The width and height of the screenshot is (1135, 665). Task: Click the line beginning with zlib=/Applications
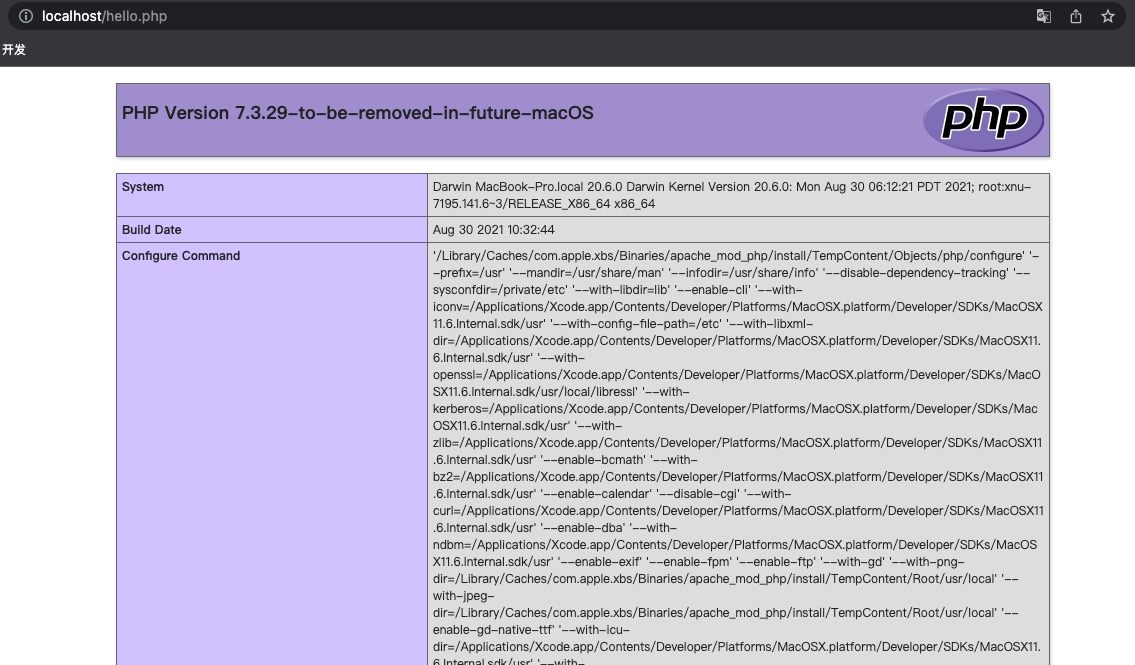(738, 443)
